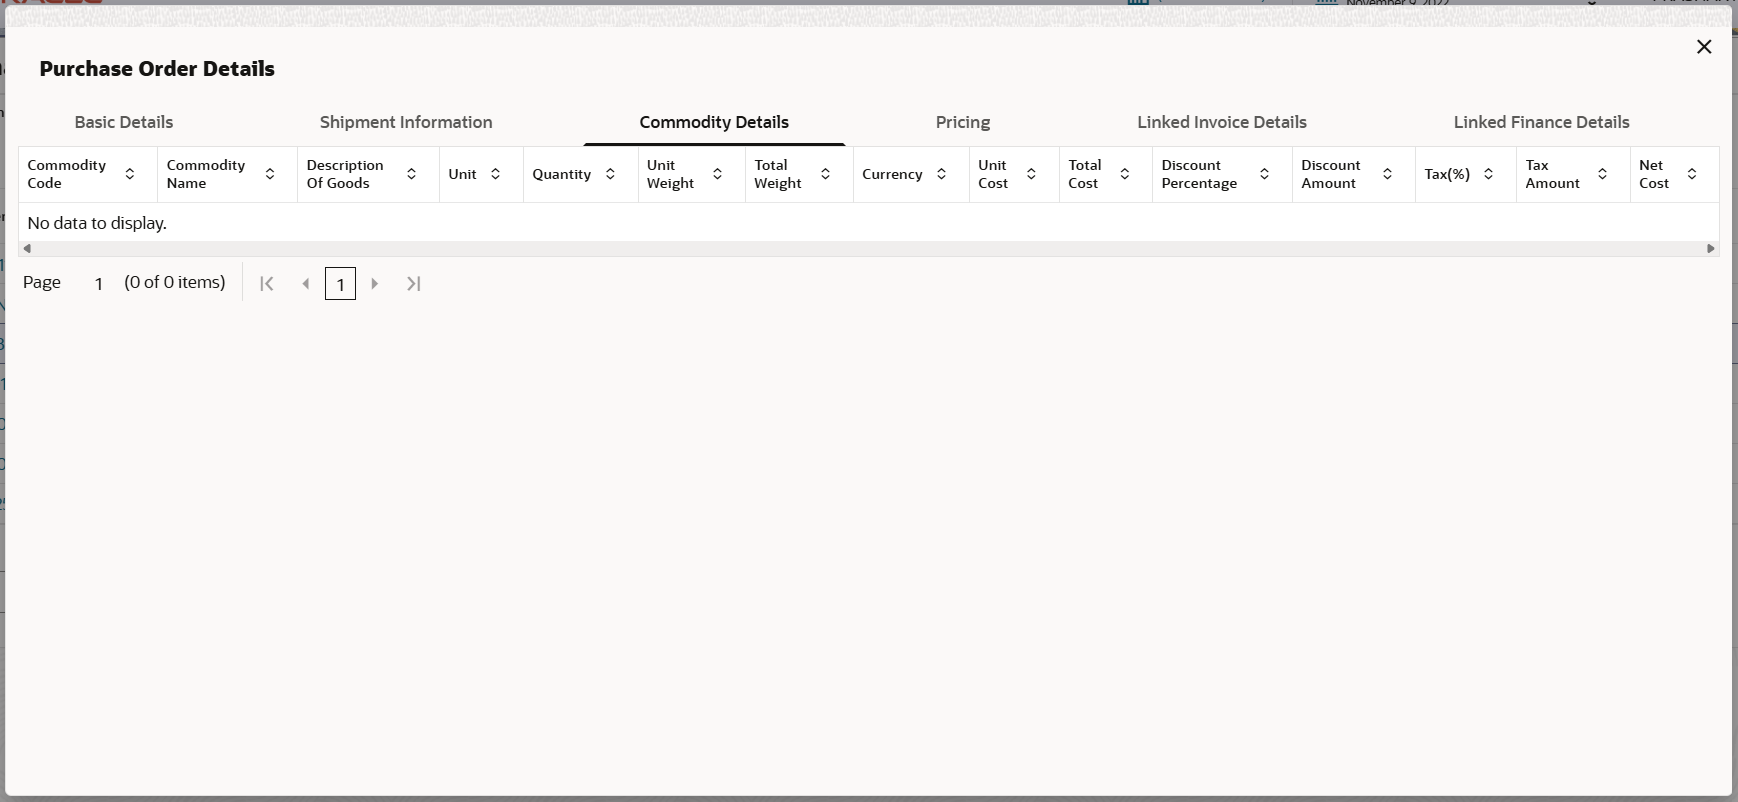Go to next page arrow

[375, 284]
